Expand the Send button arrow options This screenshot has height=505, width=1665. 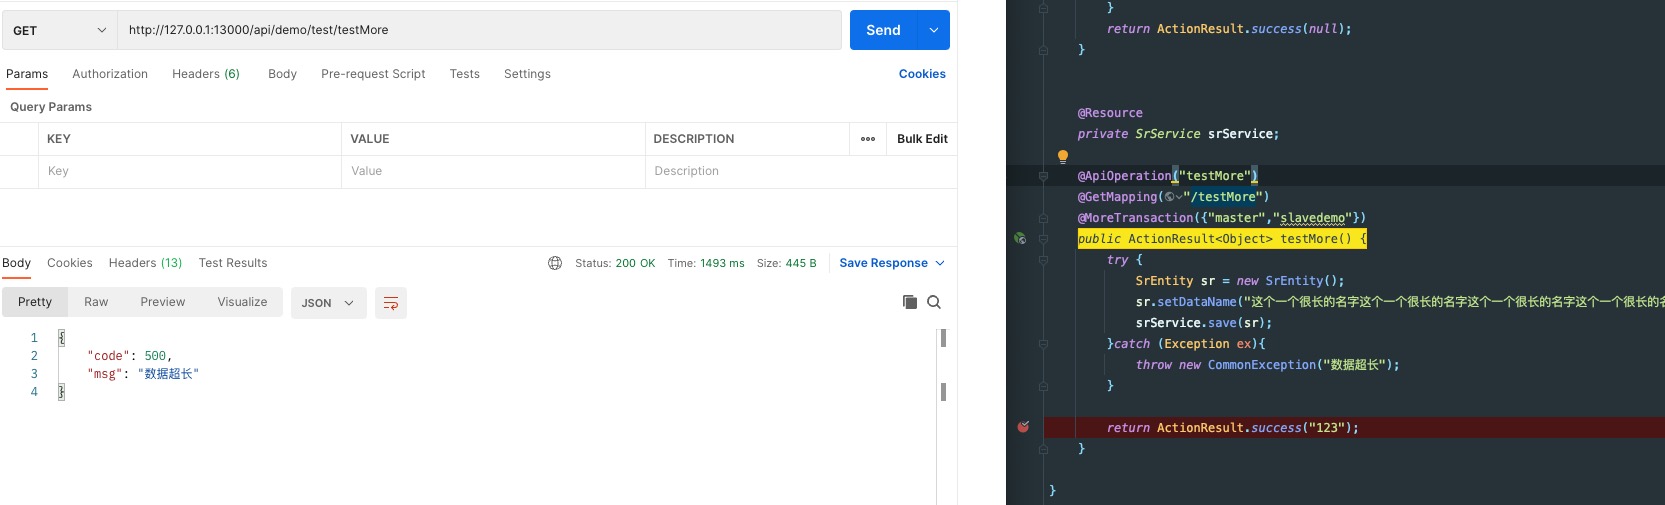coord(933,30)
